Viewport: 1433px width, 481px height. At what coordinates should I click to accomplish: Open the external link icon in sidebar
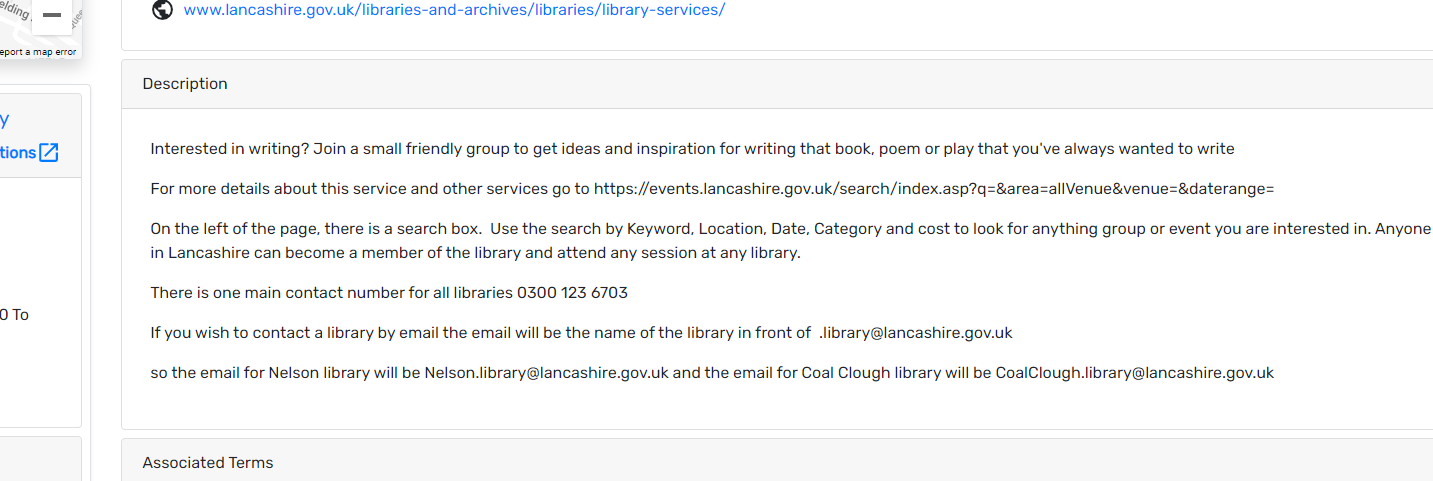point(49,153)
